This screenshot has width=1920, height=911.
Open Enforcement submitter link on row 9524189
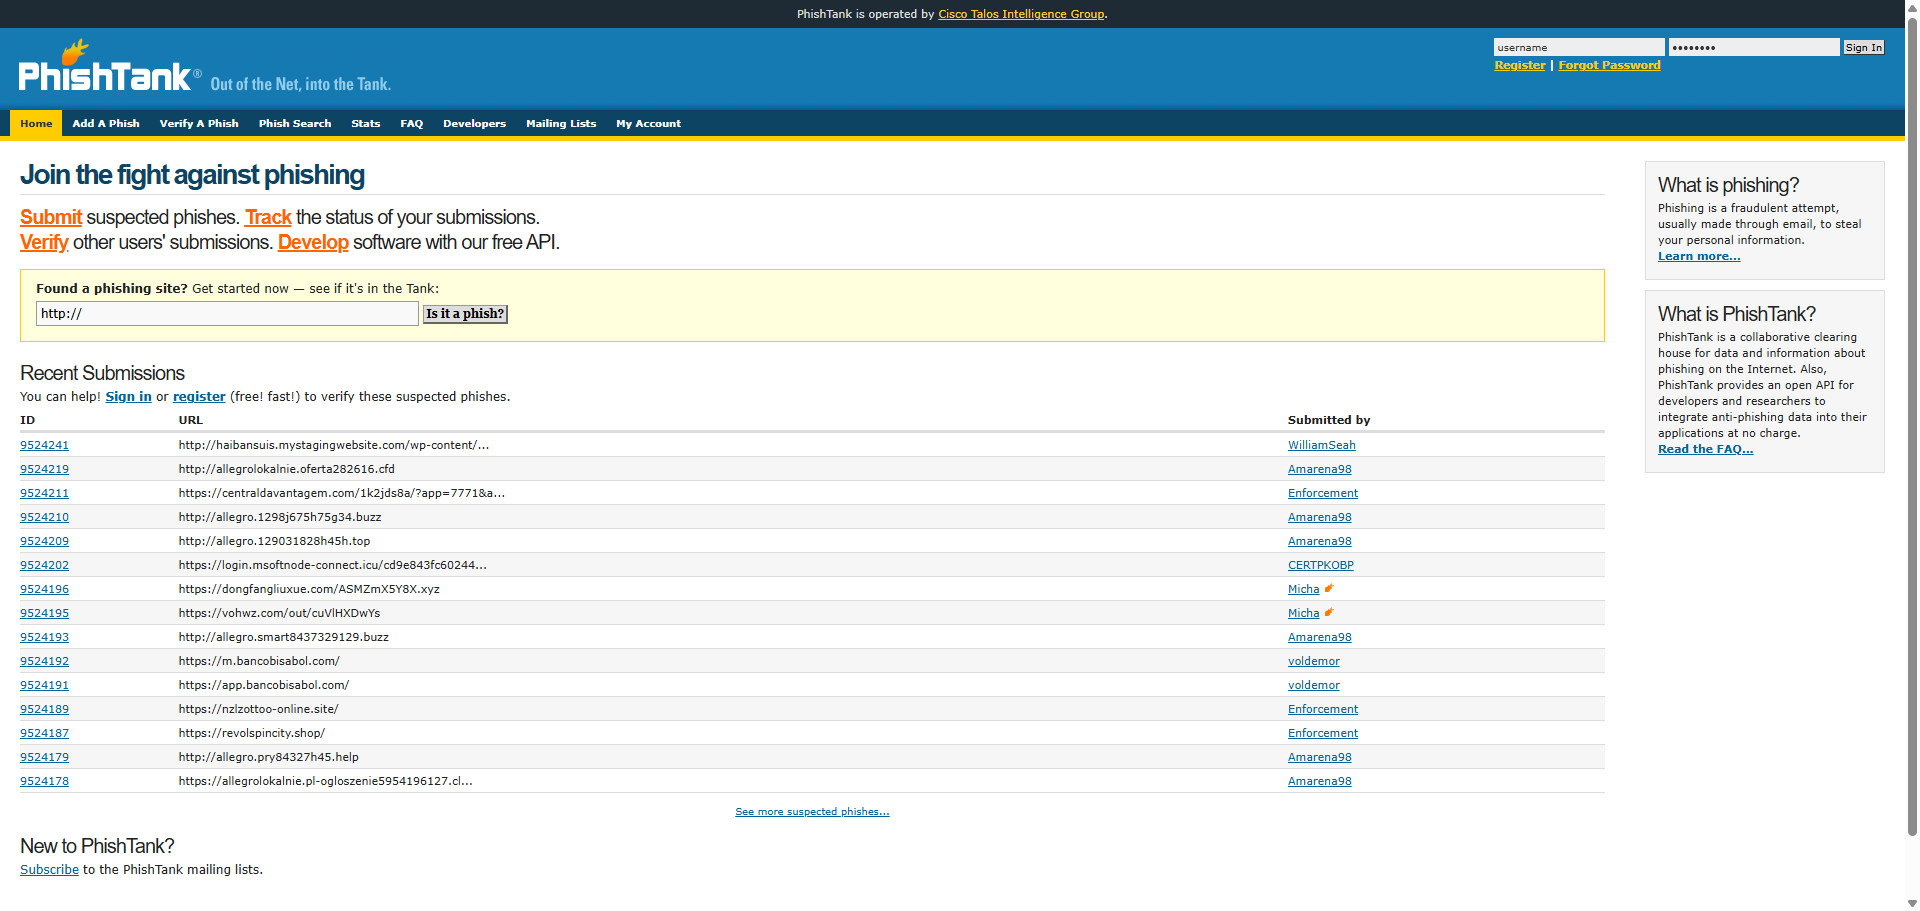[1323, 709]
